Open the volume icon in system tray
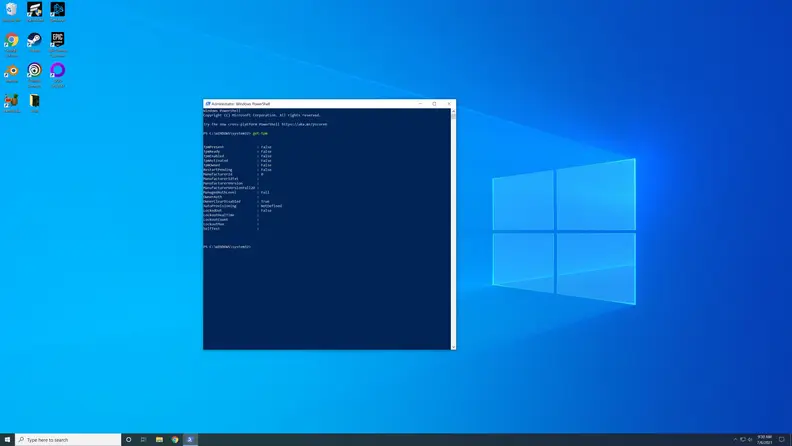792x446 pixels. (x=750, y=439)
